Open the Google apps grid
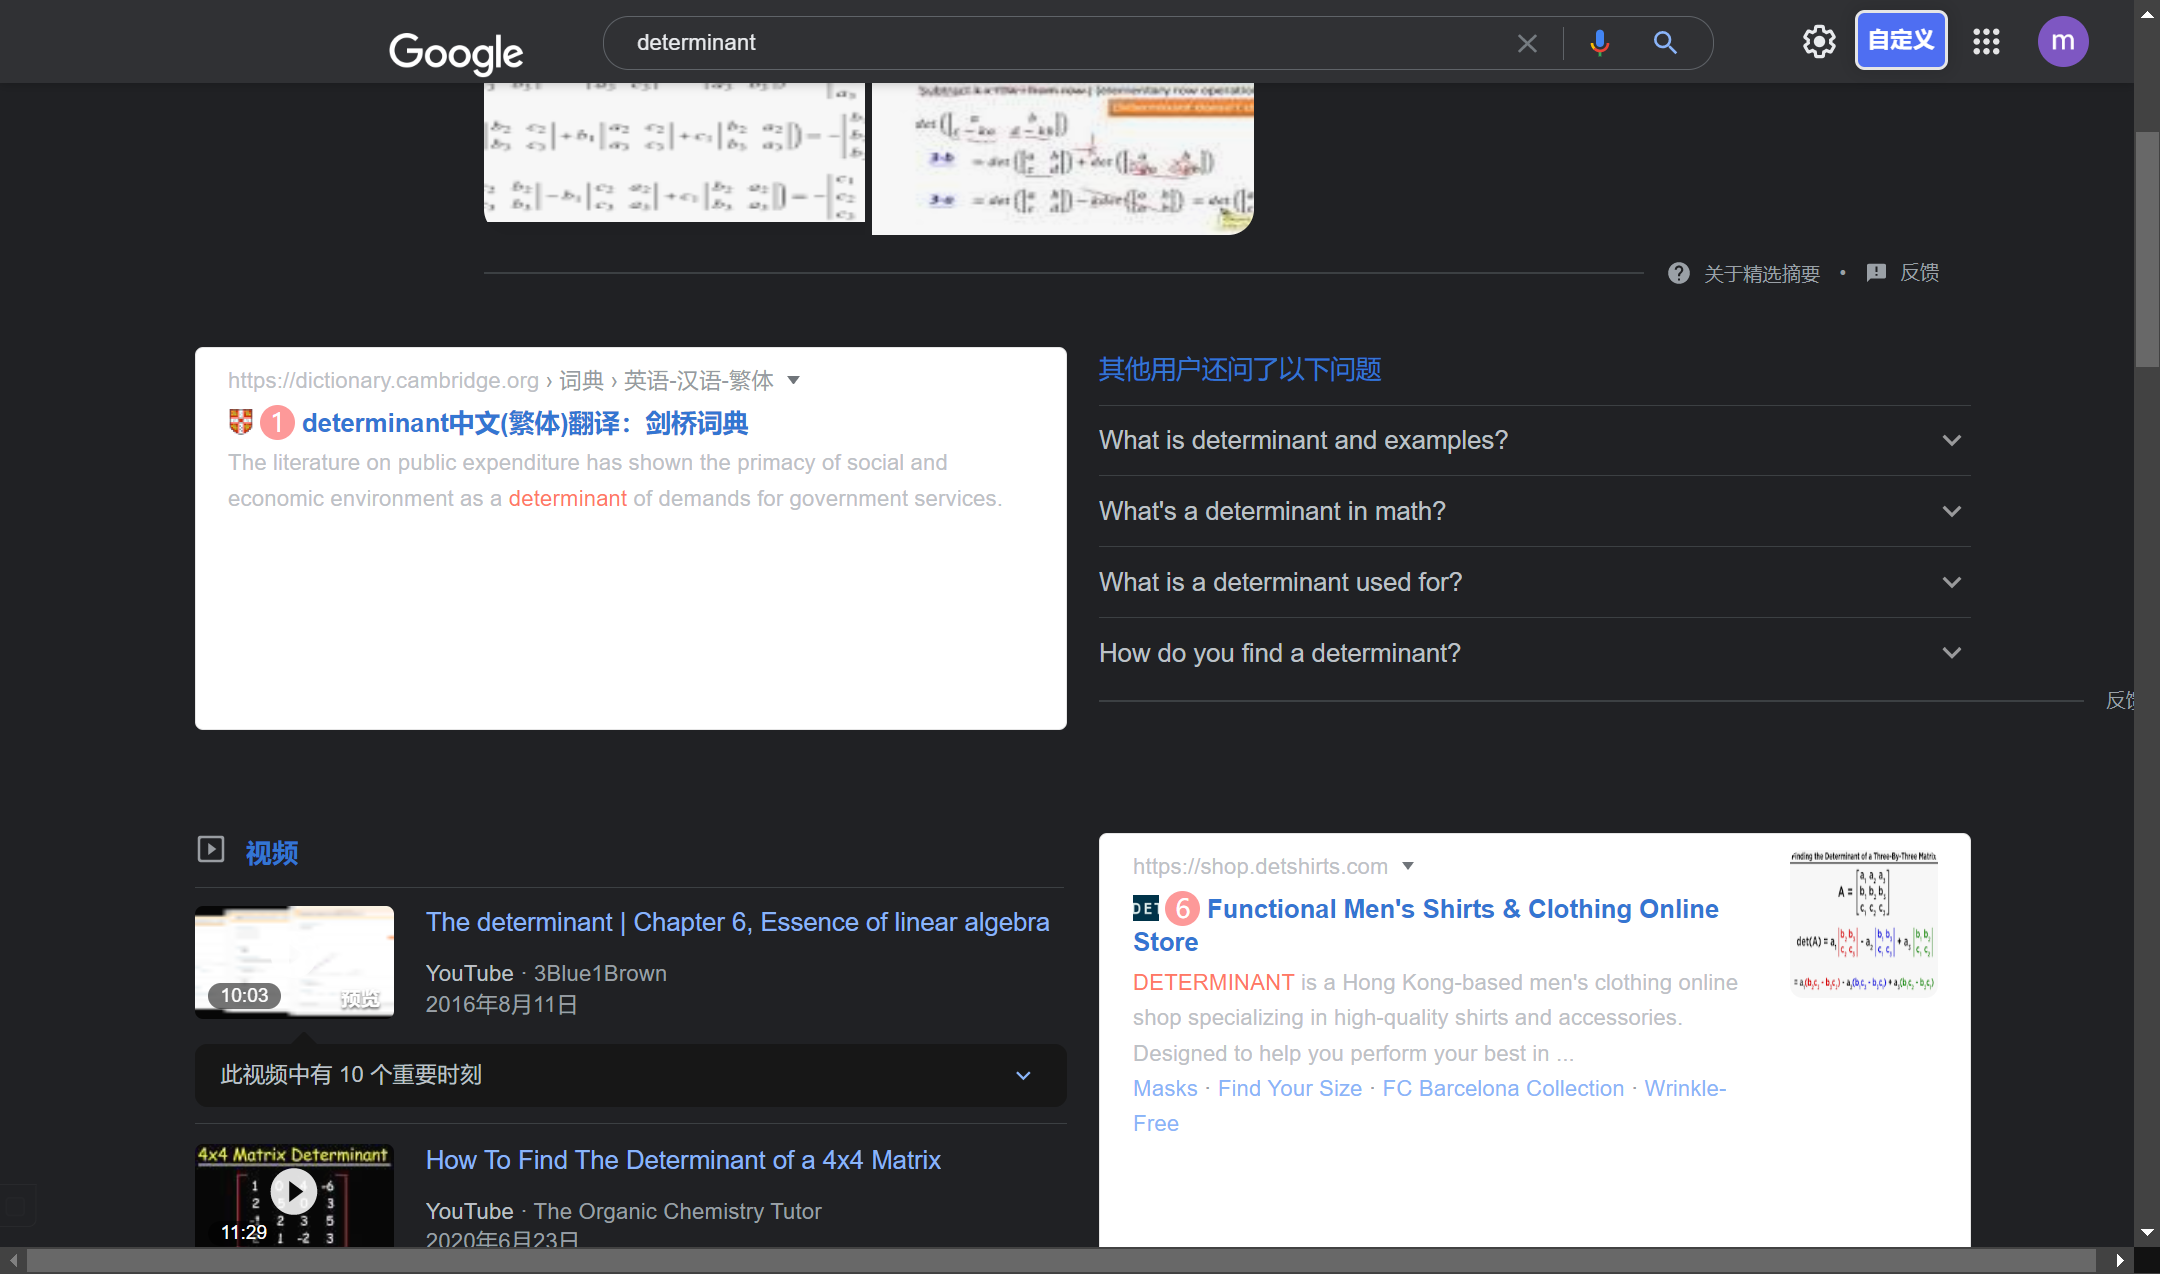2160x1274 pixels. point(1986,41)
